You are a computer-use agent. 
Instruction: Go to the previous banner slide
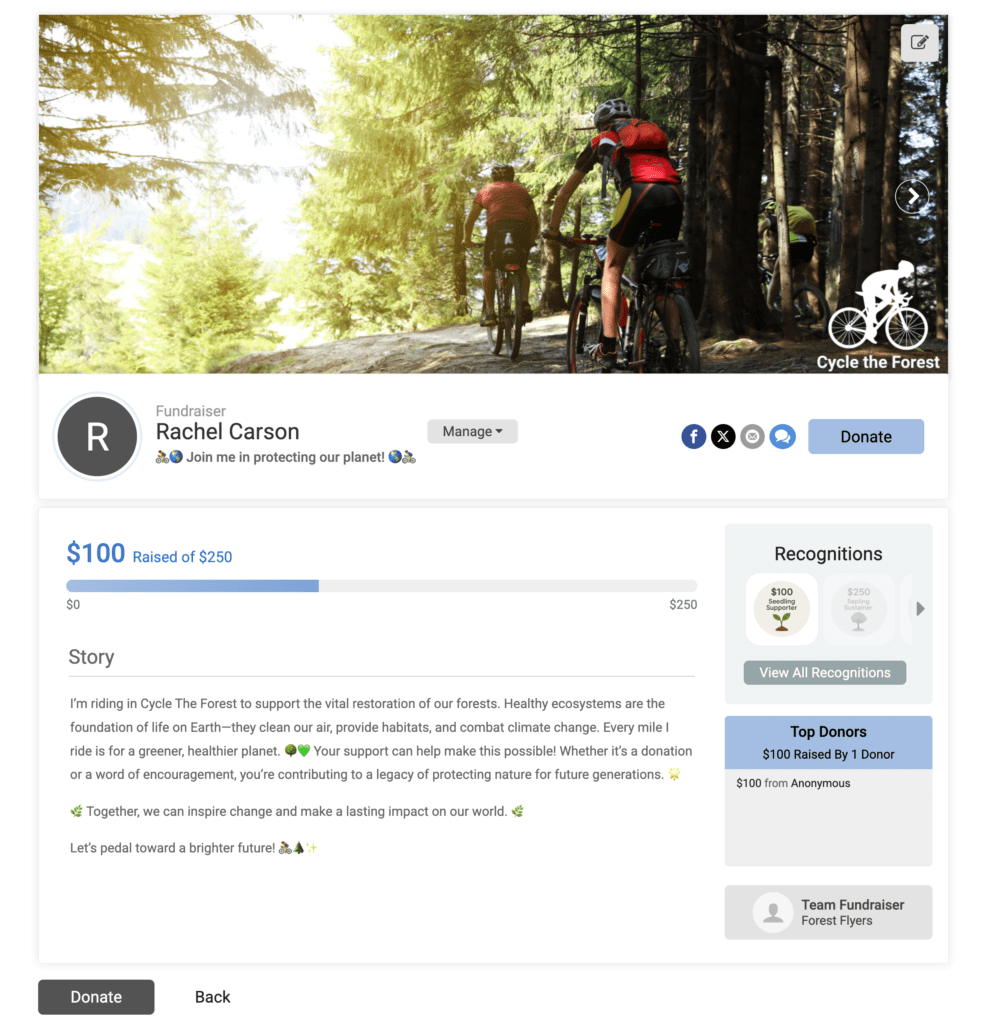click(75, 195)
